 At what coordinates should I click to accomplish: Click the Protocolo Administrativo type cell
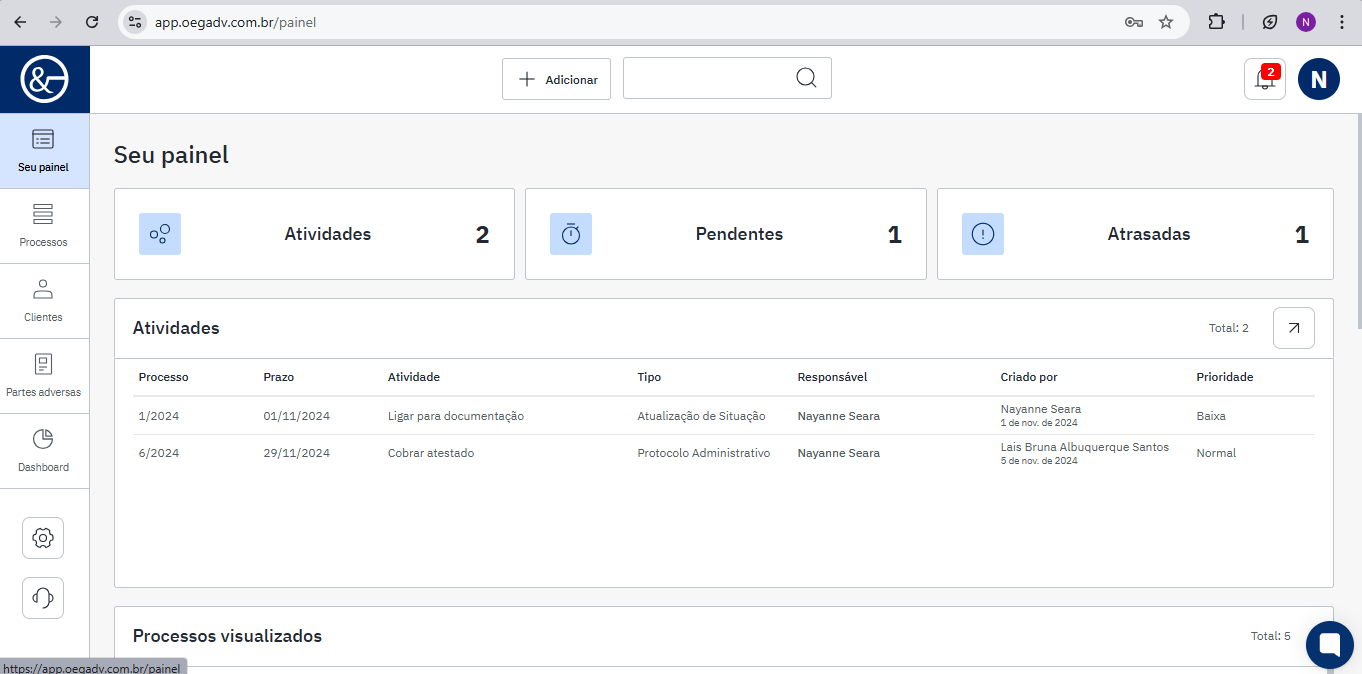tap(704, 453)
